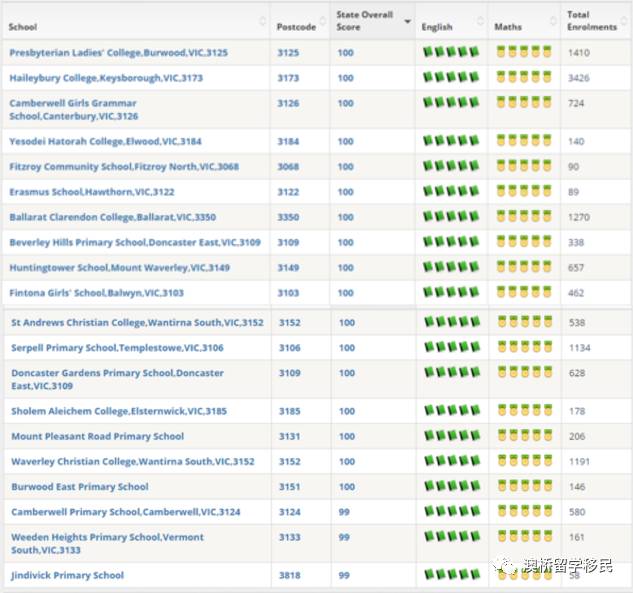Open Camberwell Primary School link

(126, 512)
